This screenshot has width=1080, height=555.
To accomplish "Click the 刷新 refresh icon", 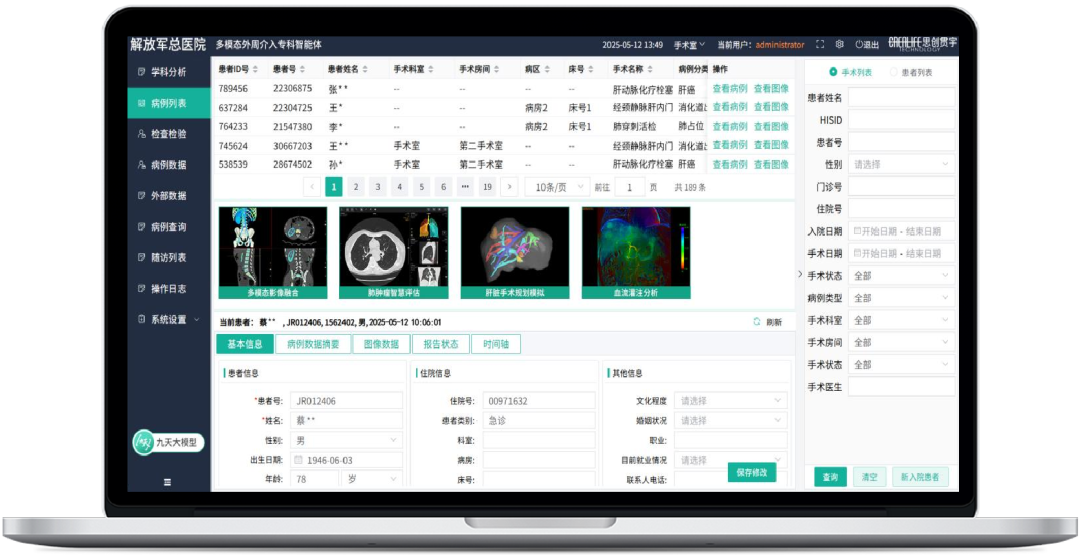I will pyautogui.click(x=757, y=322).
